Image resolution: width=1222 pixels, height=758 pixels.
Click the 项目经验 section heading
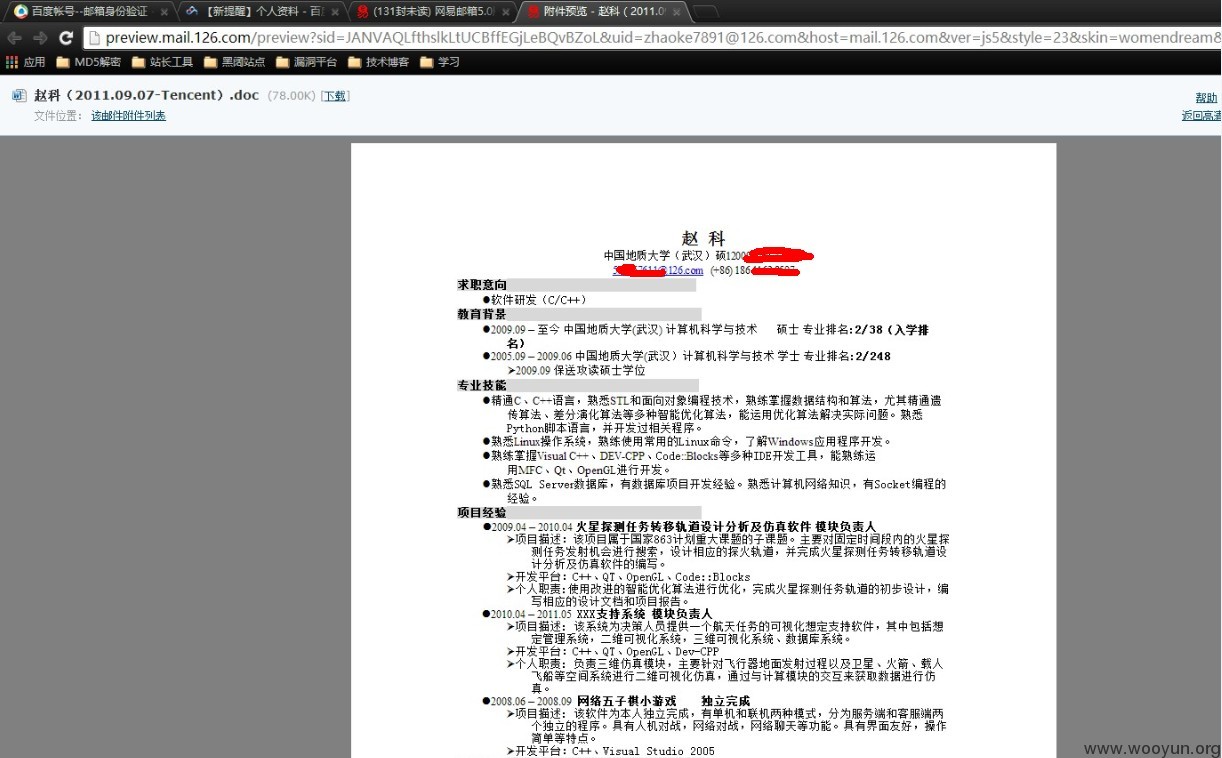point(482,512)
